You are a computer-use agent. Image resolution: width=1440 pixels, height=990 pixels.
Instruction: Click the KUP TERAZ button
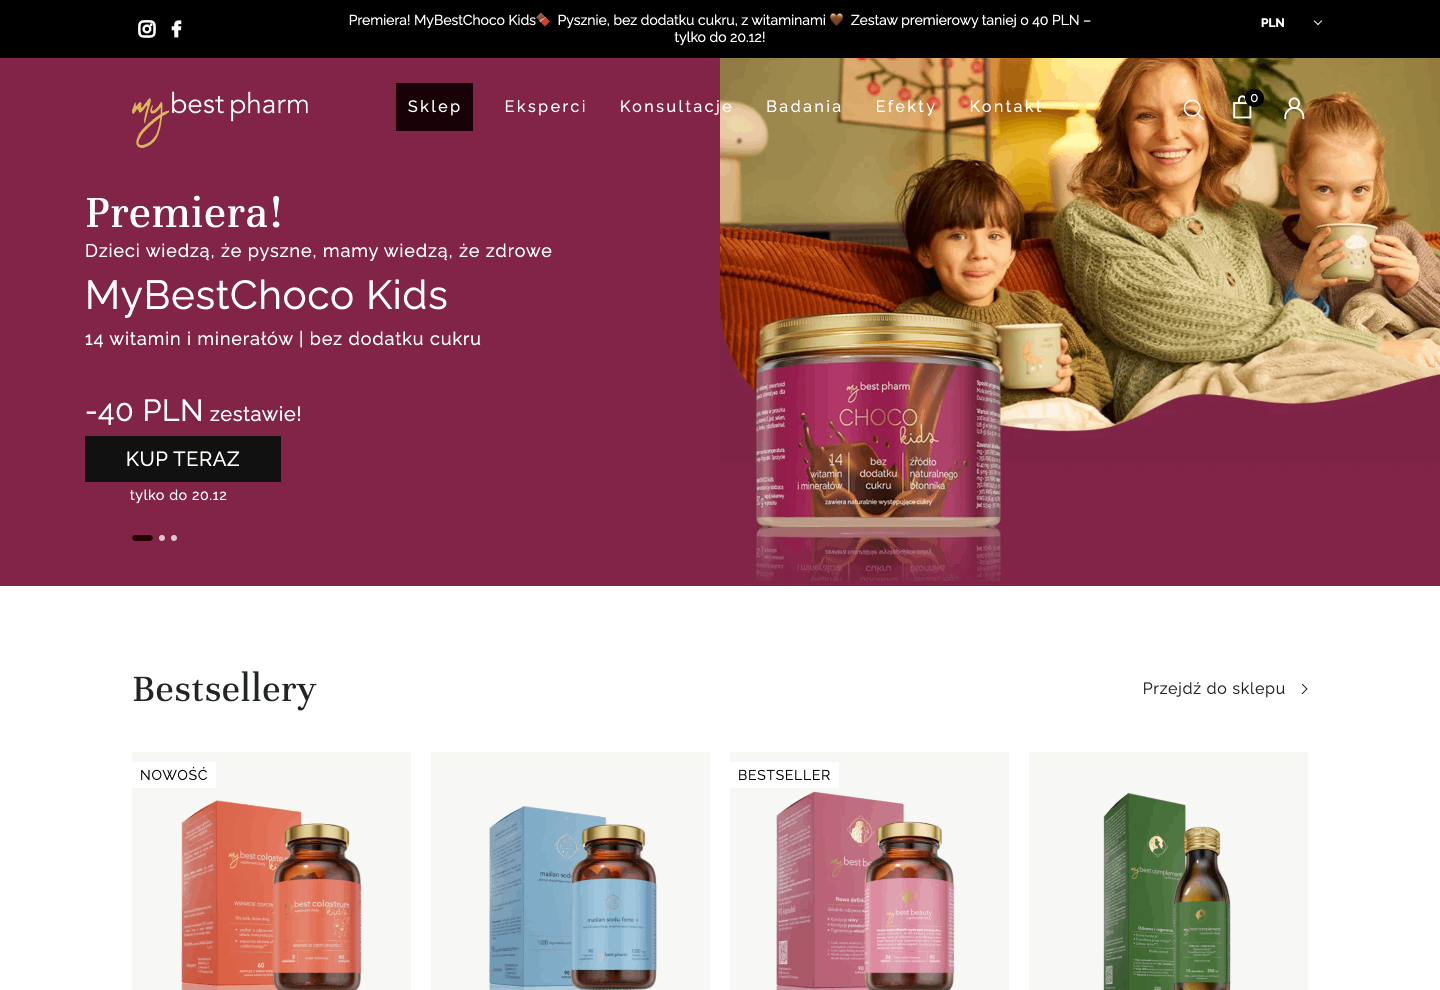coord(183,459)
